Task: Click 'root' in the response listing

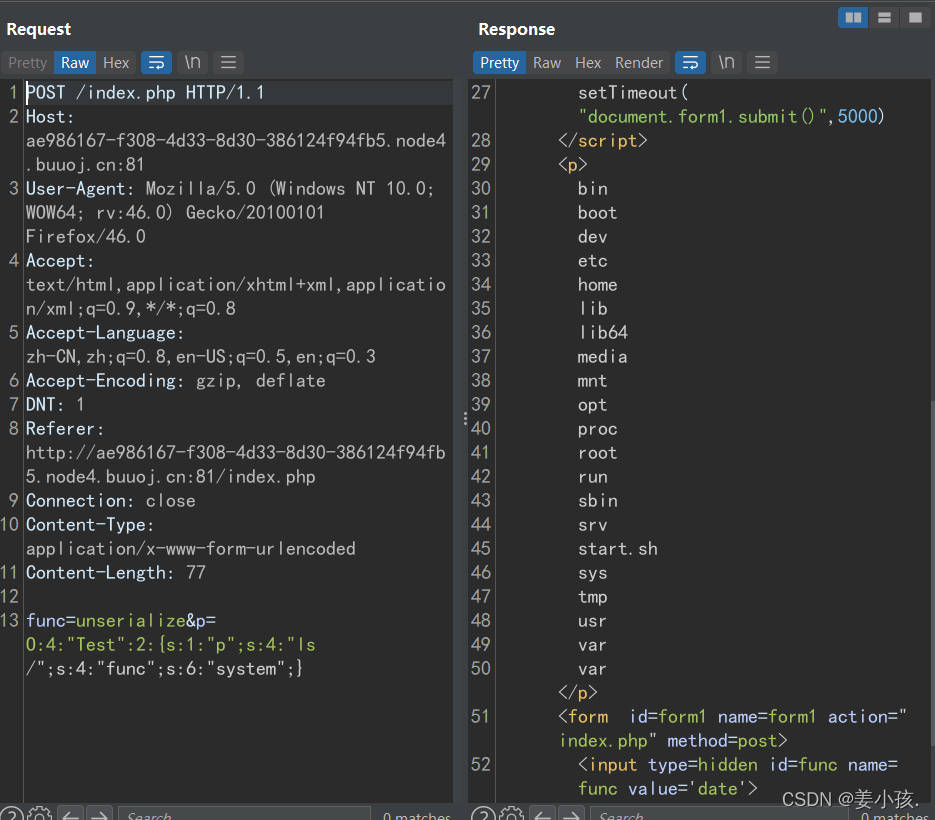Action: (597, 453)
